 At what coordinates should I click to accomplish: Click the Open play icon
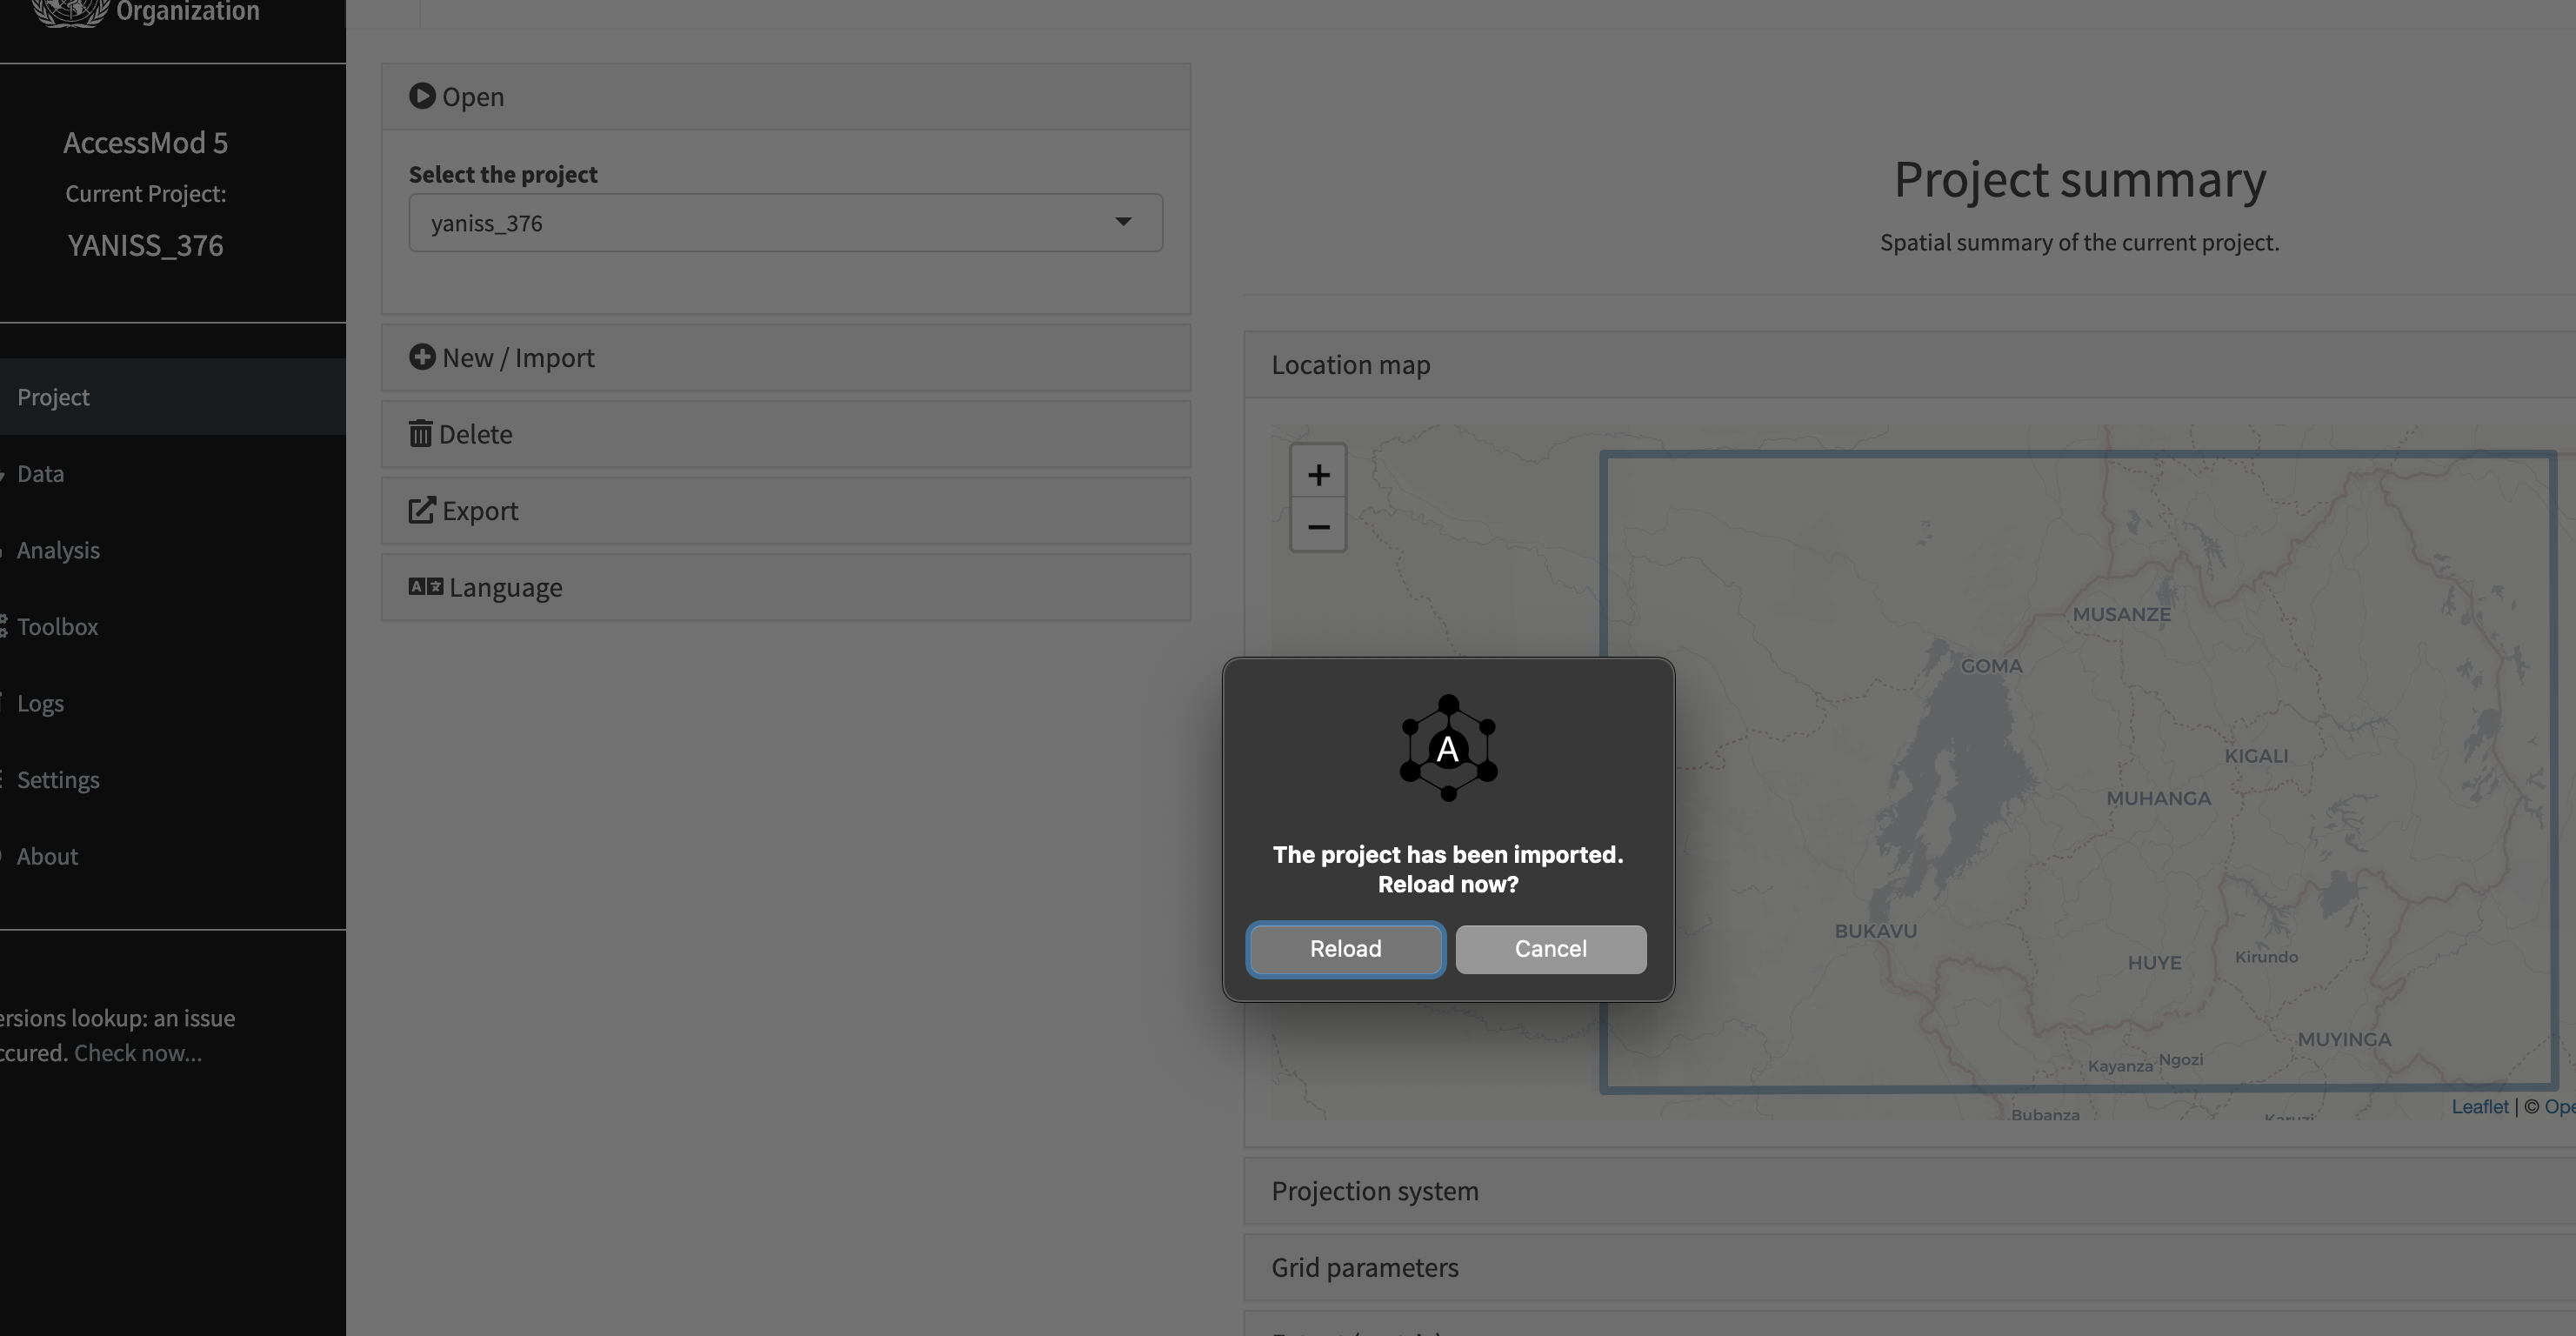(422, 96)
